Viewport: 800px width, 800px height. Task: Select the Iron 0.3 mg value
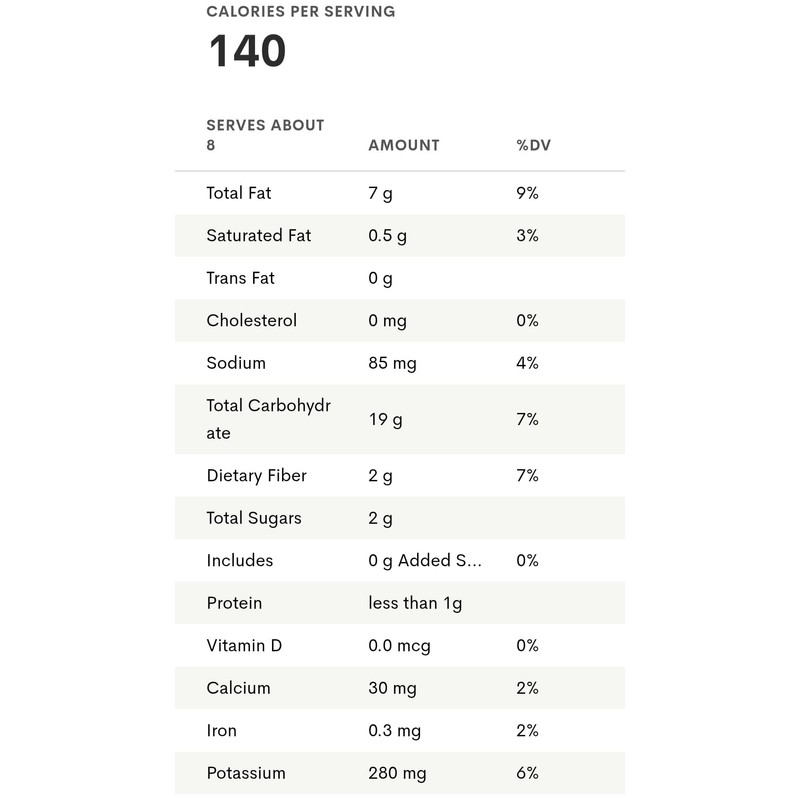tap(394, 731)
